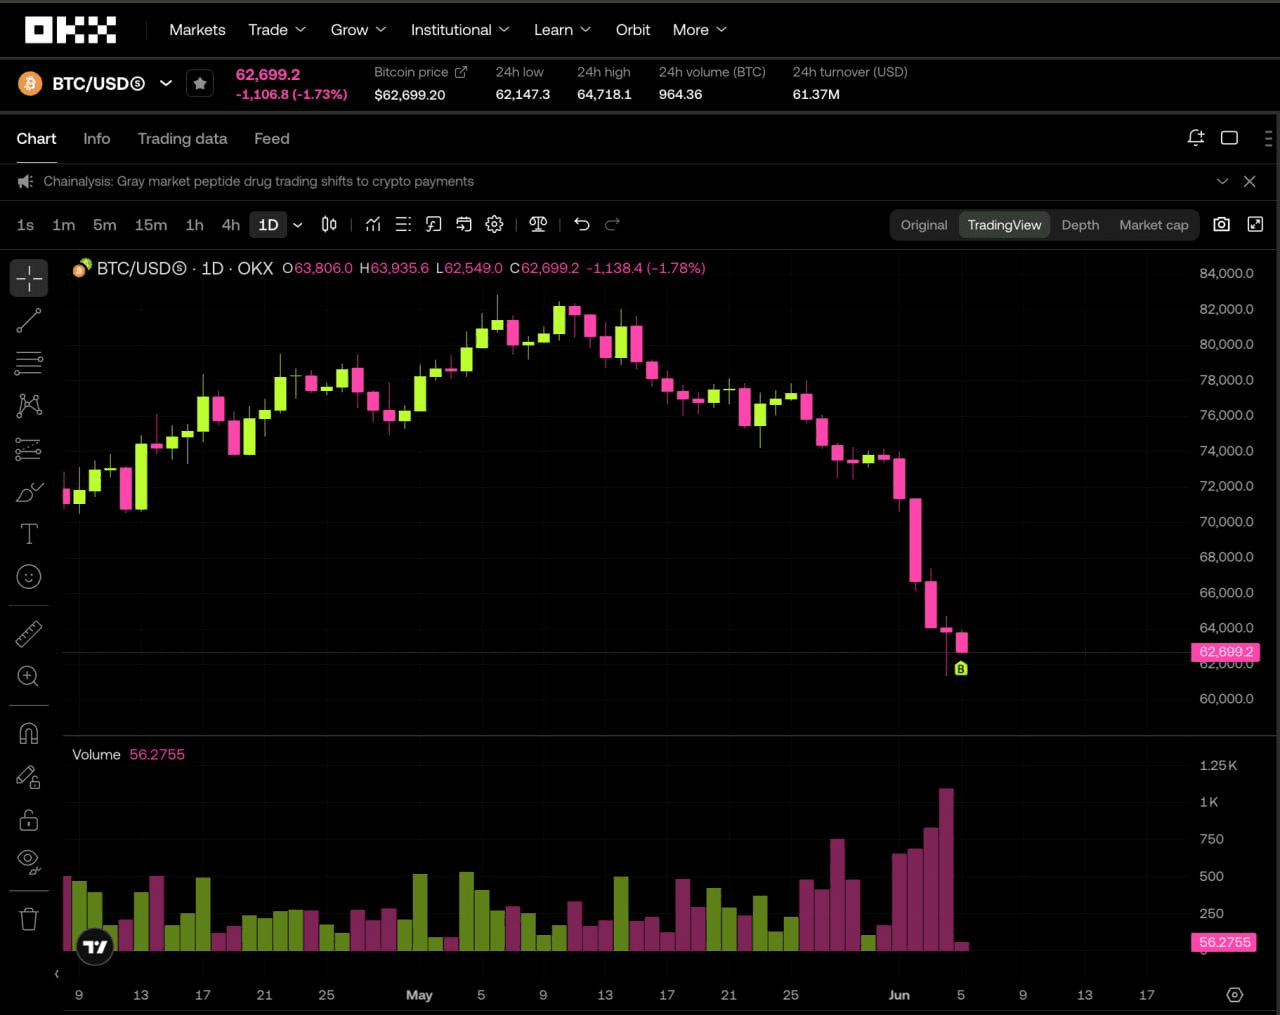Image resolution: width=1280 pixels, height=1015 pixels.
Task: Expand more timeframe options dropdown
Action: pyautogui.click(x=298, y=225)
